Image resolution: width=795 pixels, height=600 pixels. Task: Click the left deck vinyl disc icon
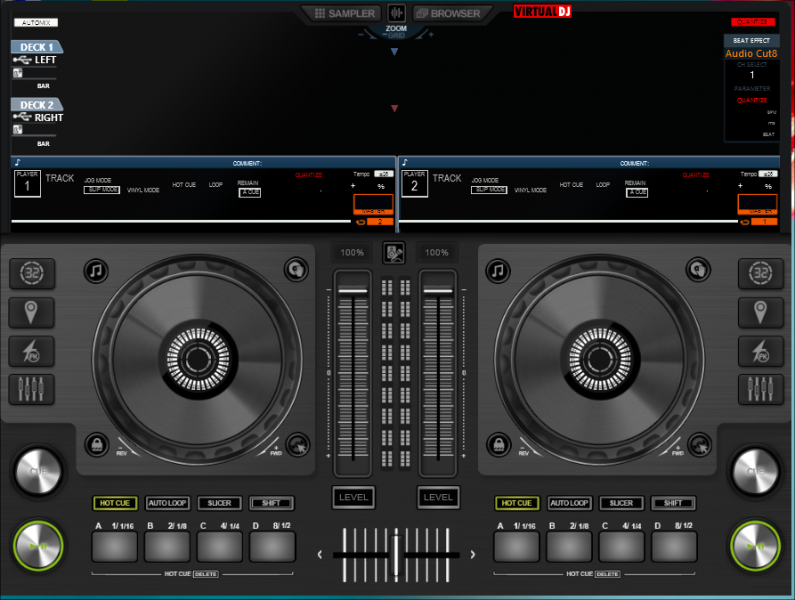[296, 269]
